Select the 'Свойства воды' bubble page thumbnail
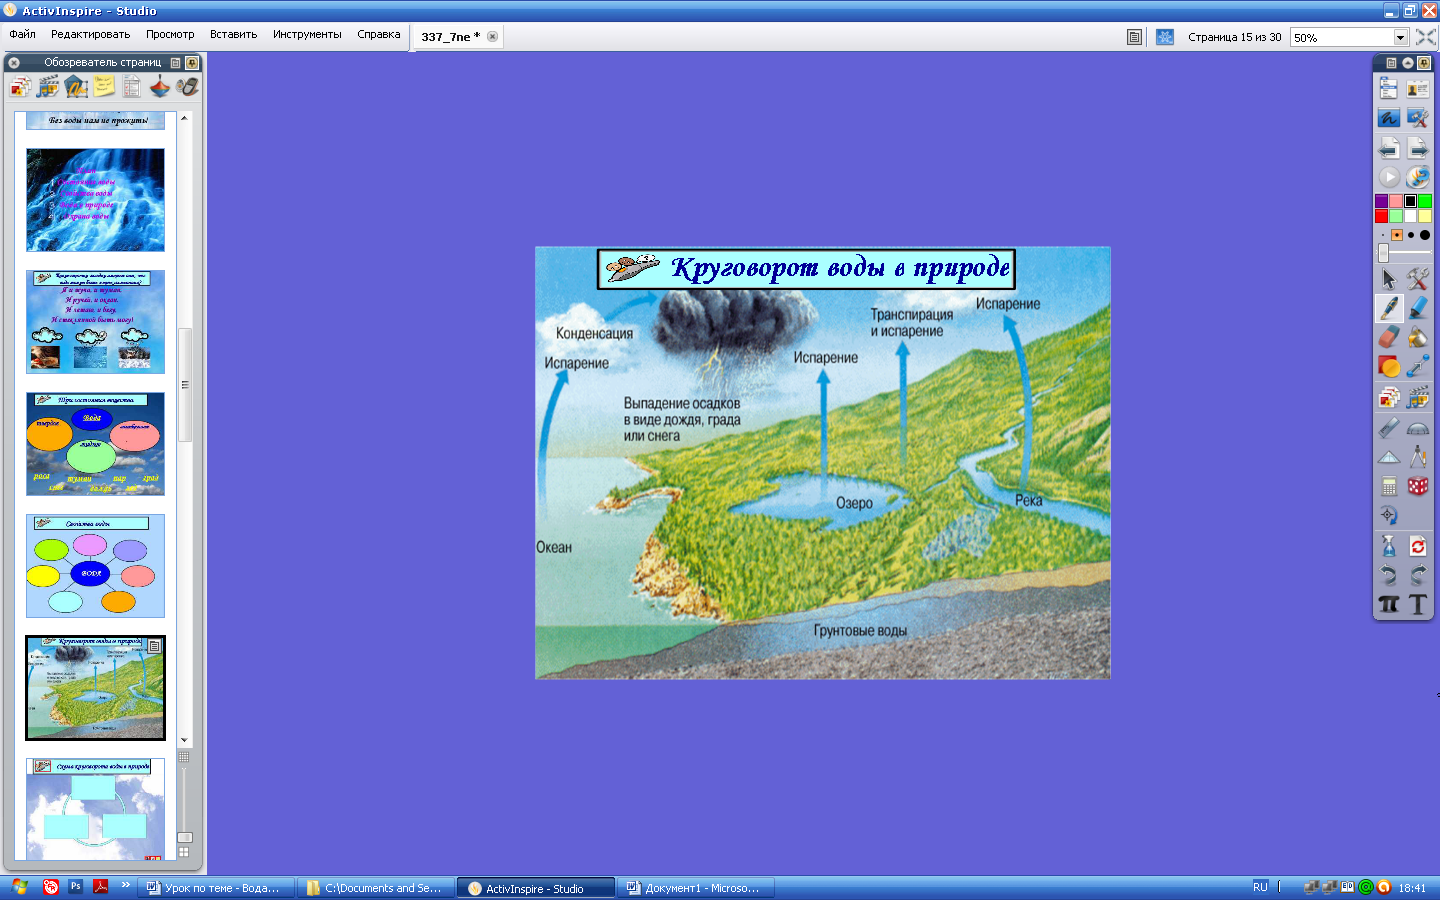The width and height of the screenshot is (1440, 900). click(95, 566)
